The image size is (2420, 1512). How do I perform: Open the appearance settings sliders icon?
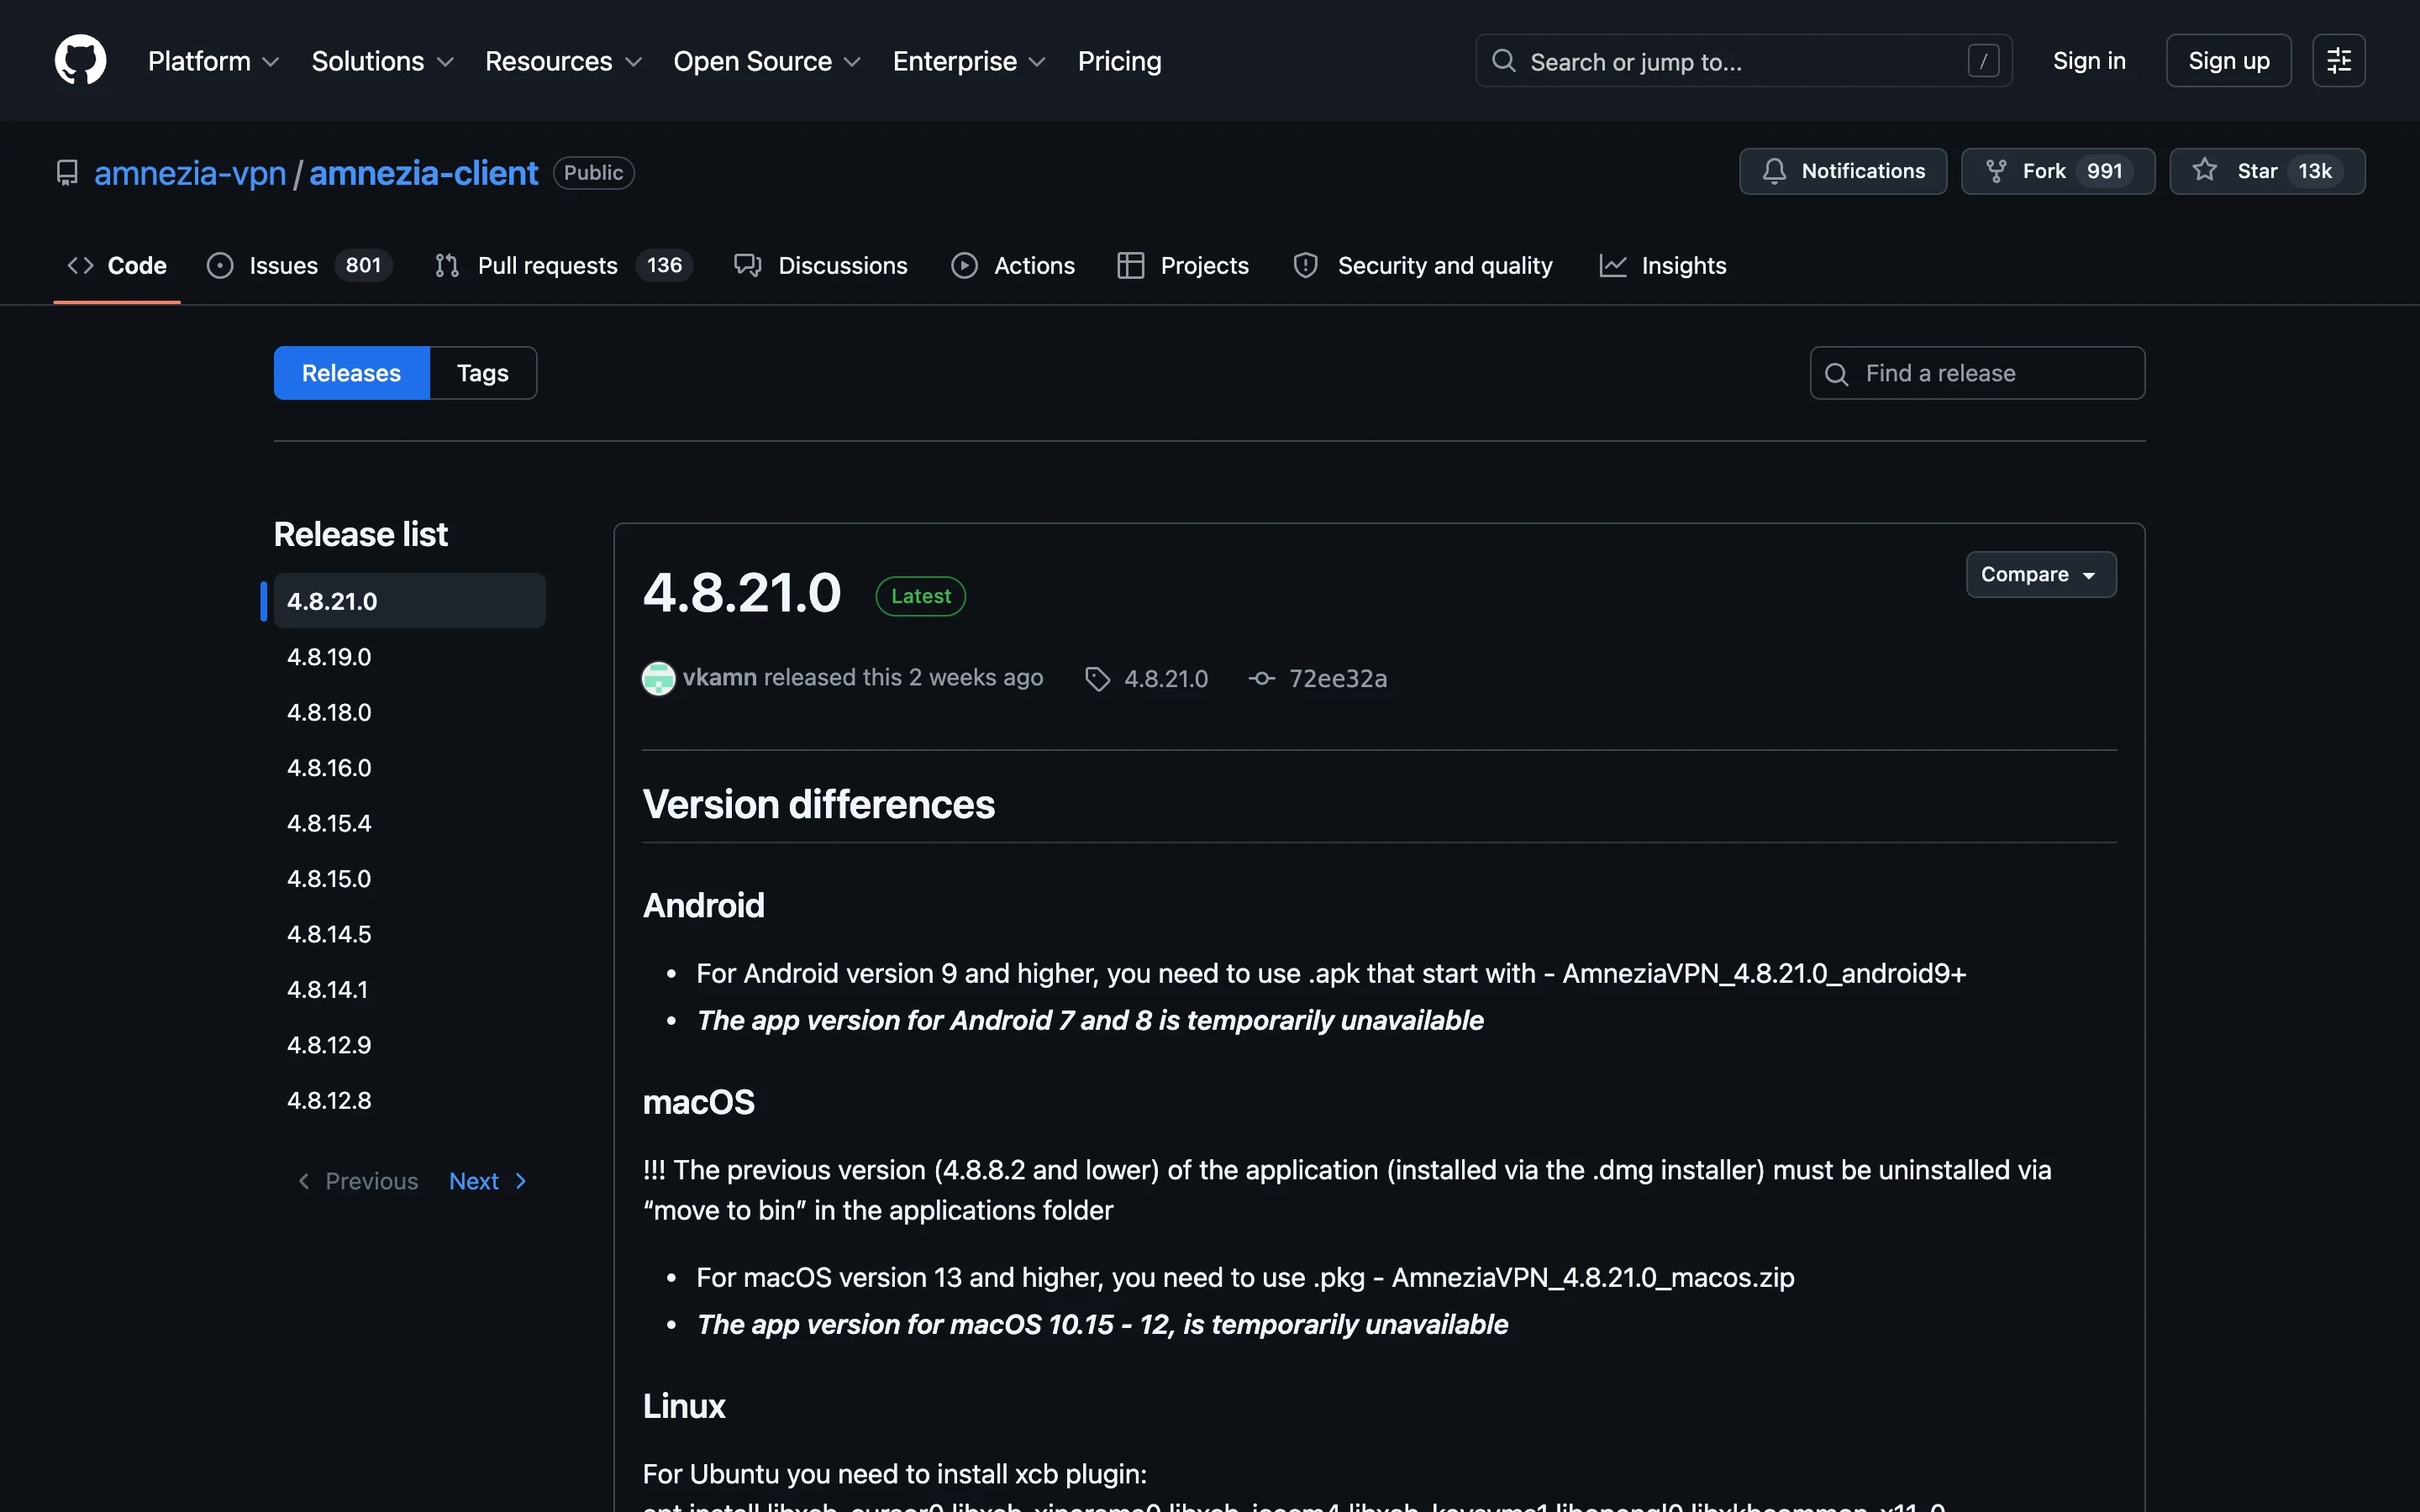[x=2338, y=61]
